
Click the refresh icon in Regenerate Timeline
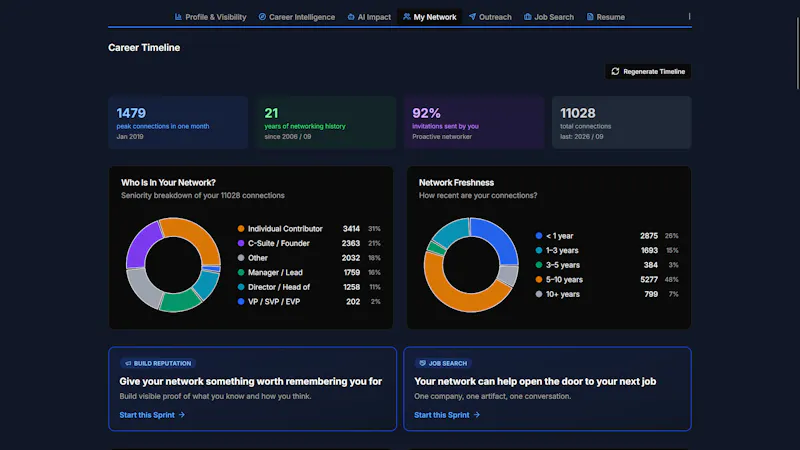coord(615,71)
